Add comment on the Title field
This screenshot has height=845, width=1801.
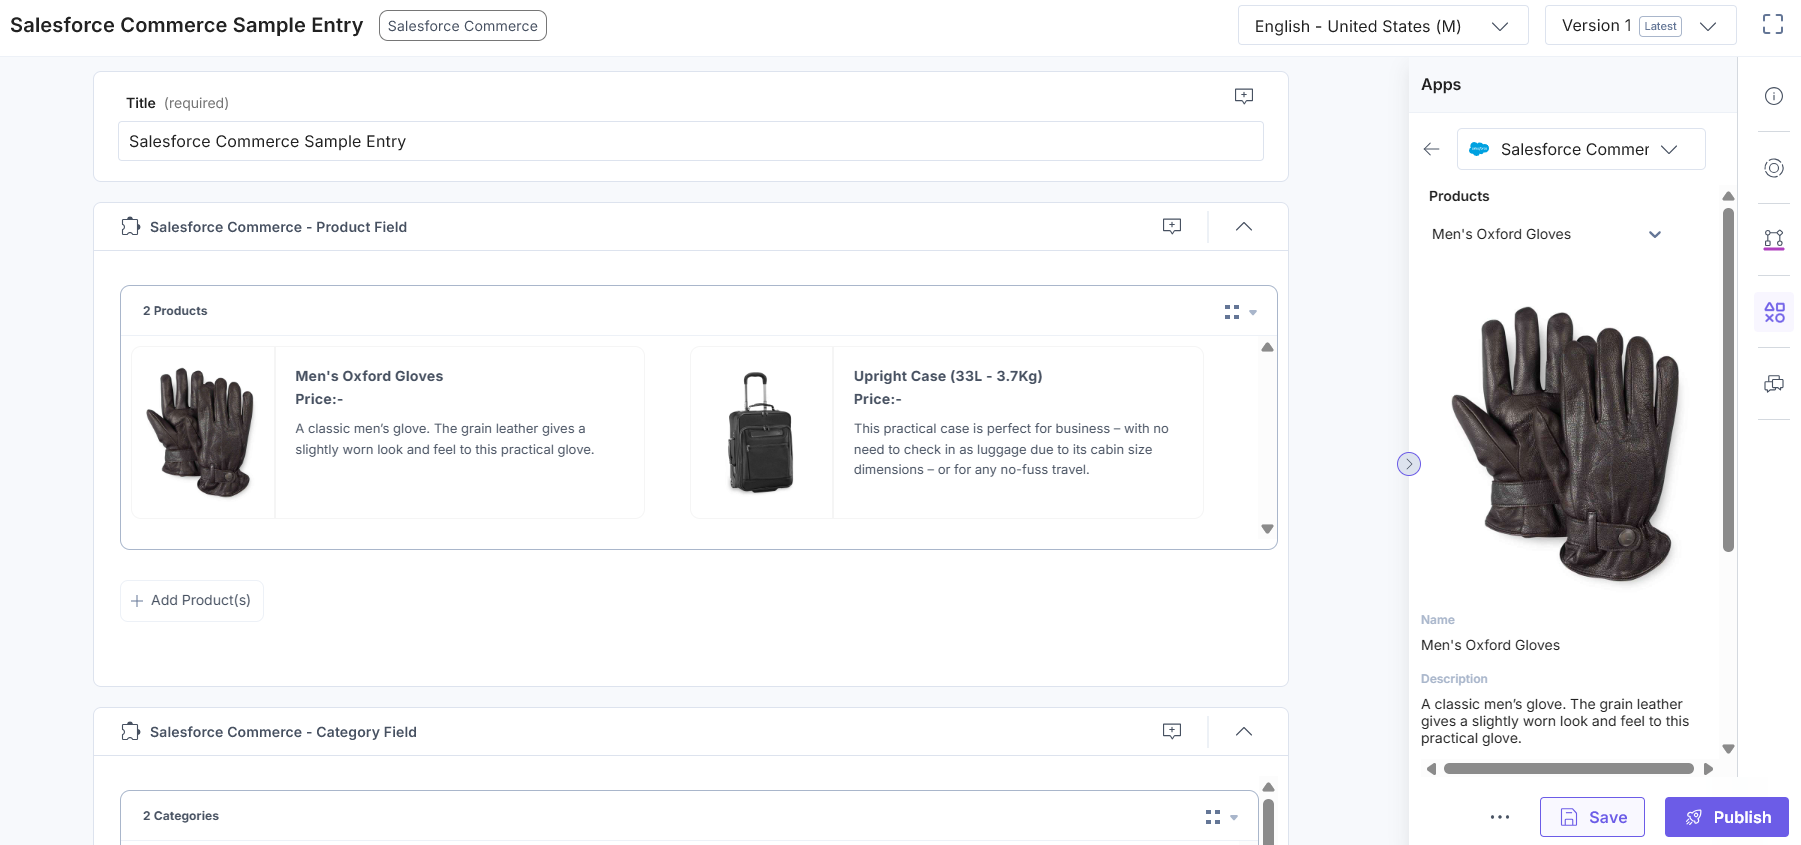[x=1243, y=96]
